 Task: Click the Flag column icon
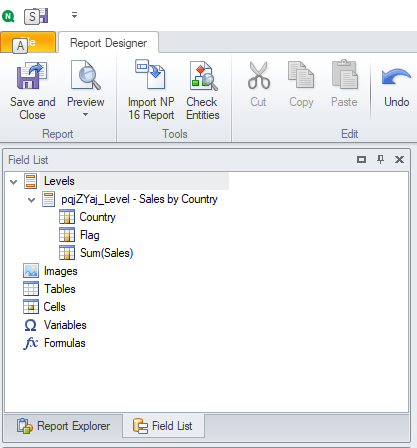click(67, 235)
